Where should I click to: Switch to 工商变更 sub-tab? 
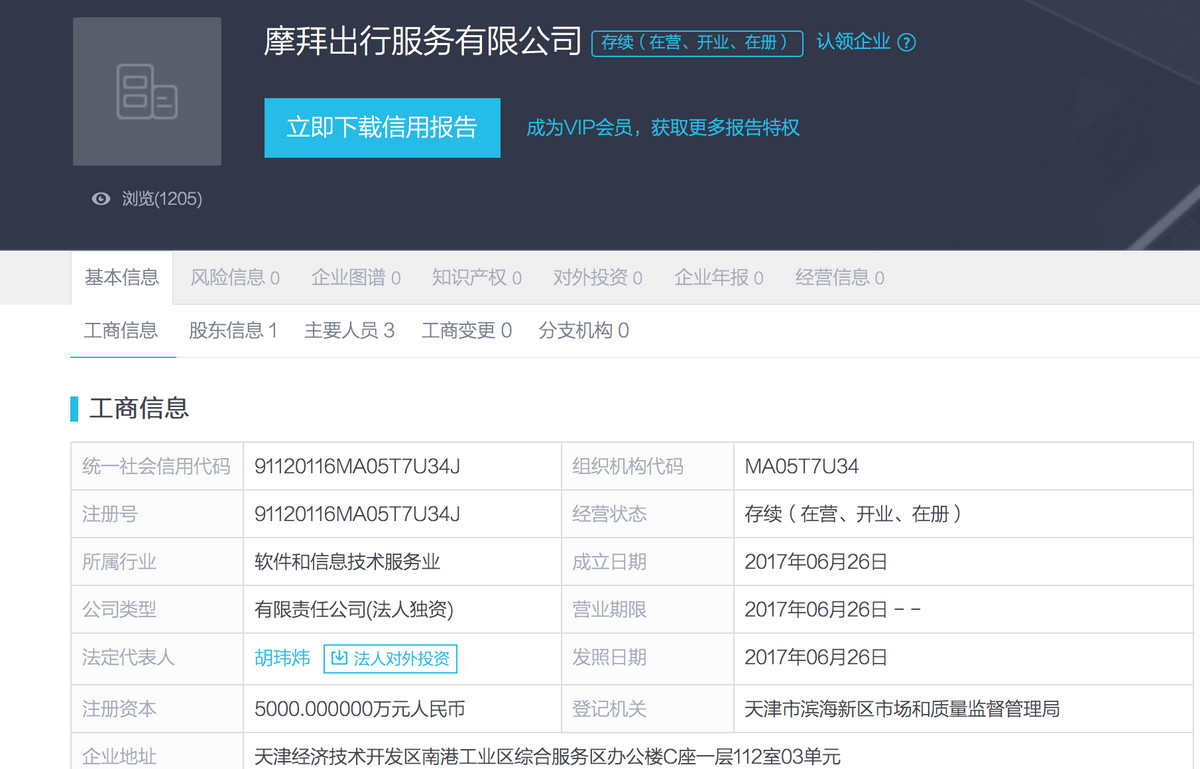466,331
